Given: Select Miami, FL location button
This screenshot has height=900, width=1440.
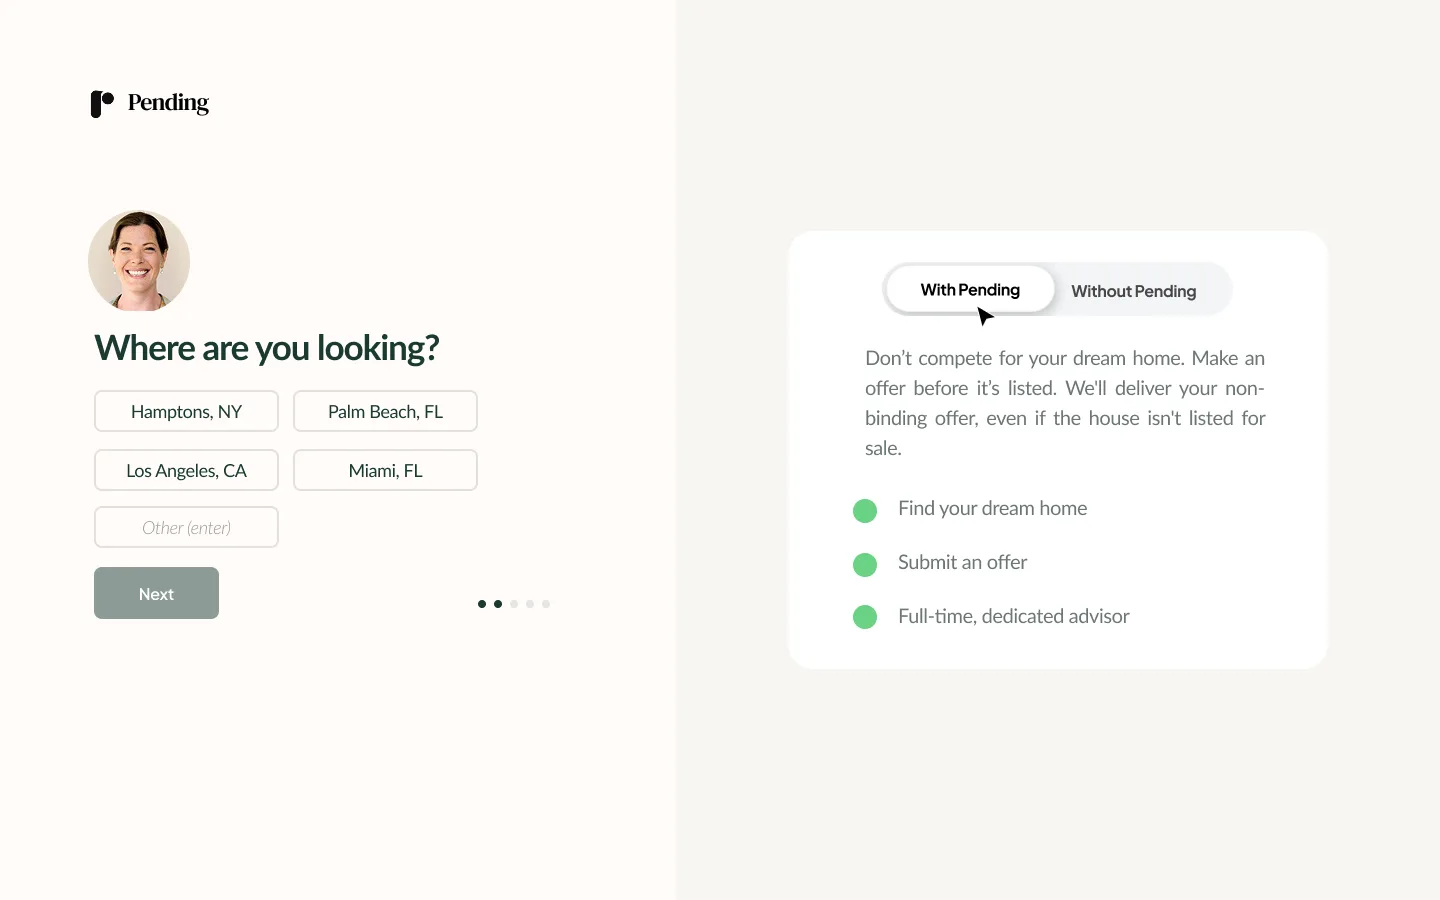Looking at the screenshot, I should [385, 470].
